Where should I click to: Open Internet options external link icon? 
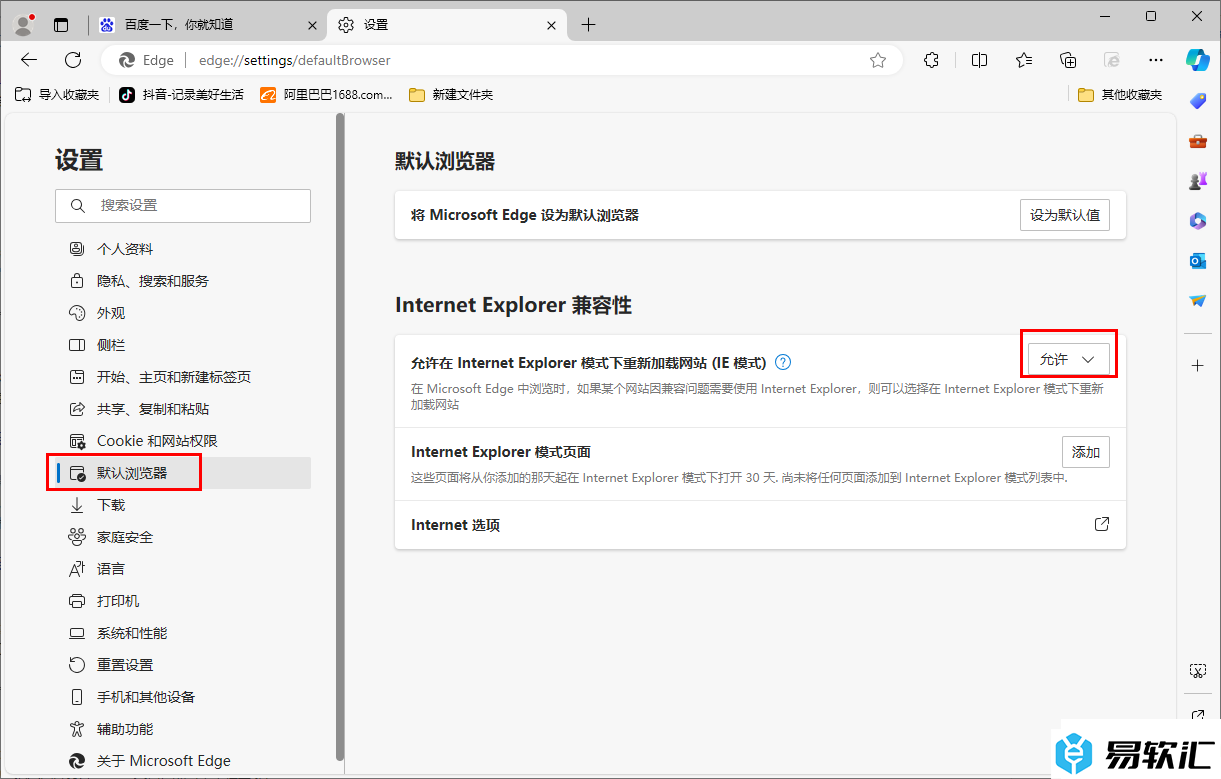[x=1101, y=524]
